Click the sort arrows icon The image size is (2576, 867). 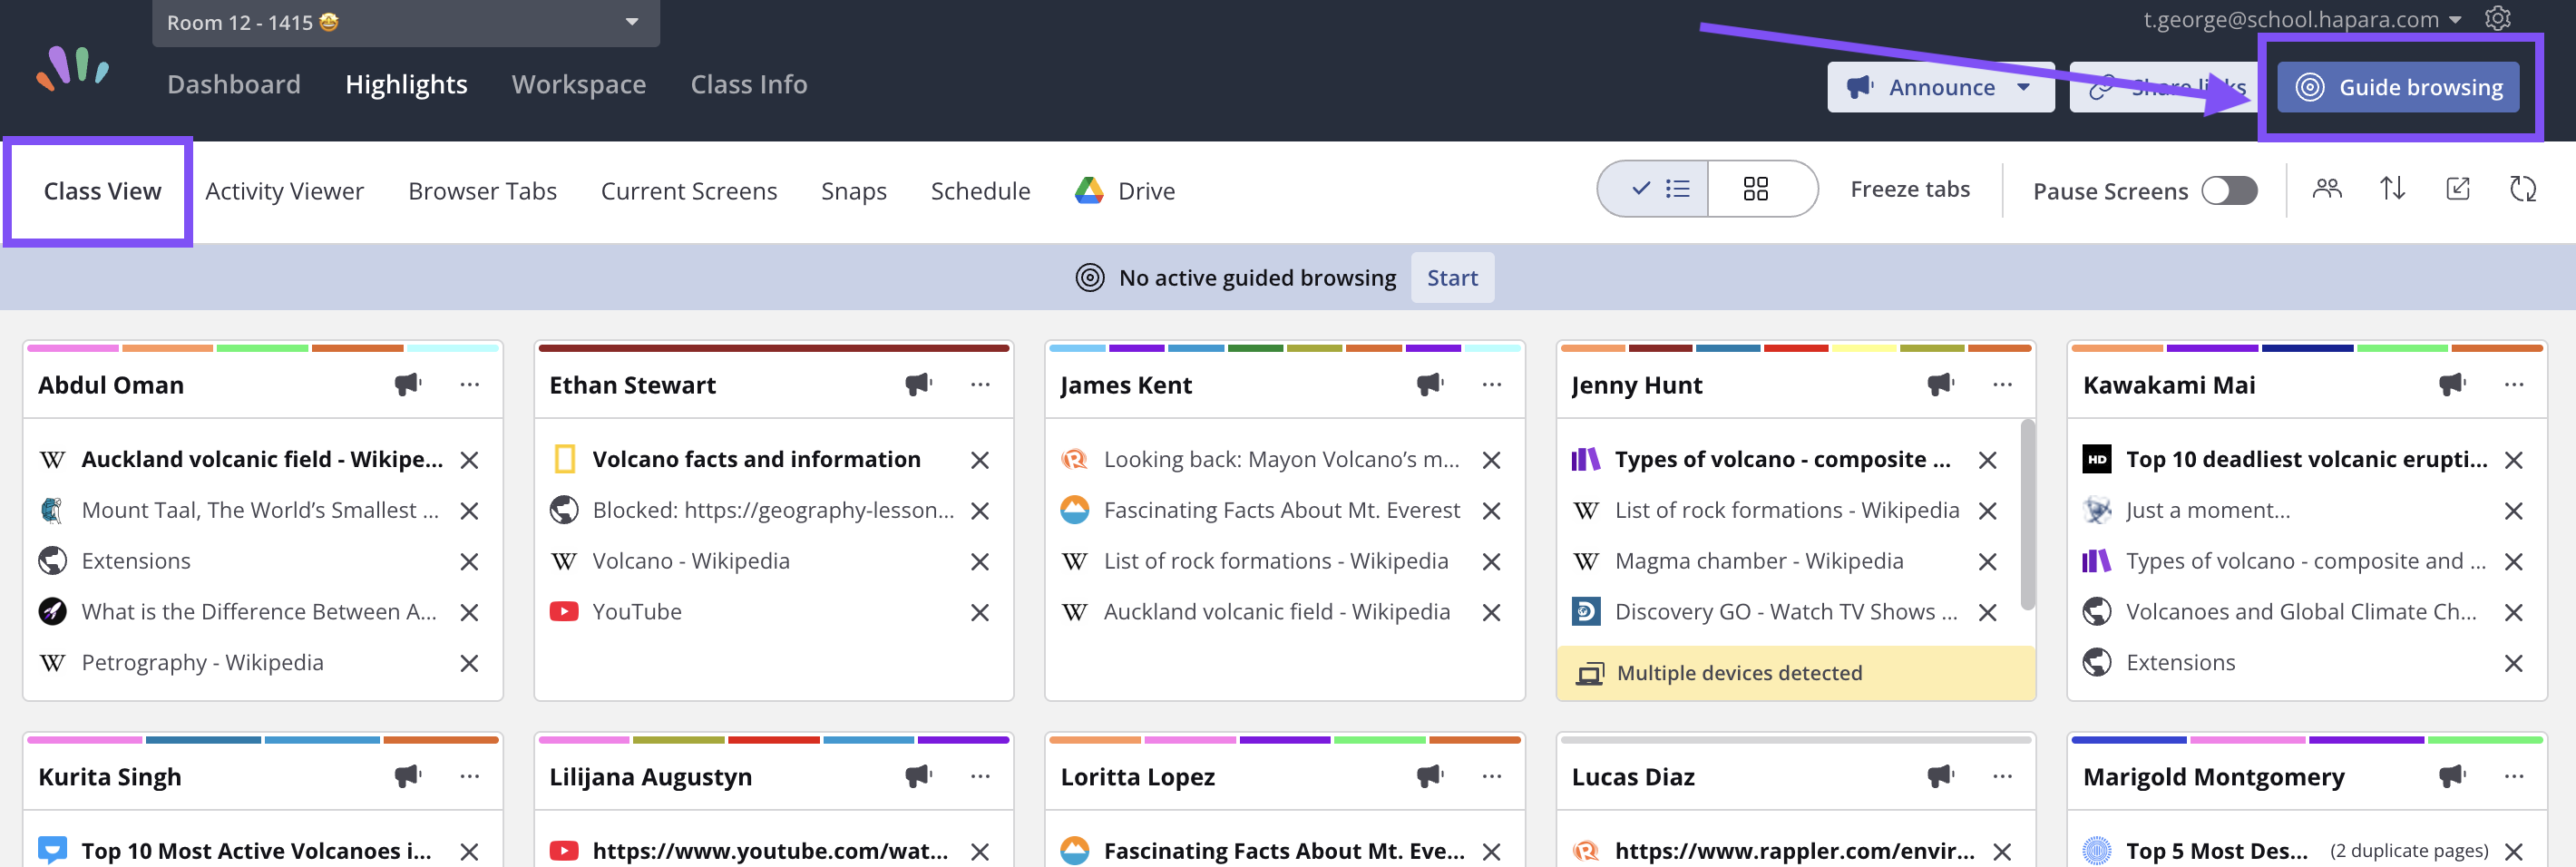click(x=2392, y=189)
